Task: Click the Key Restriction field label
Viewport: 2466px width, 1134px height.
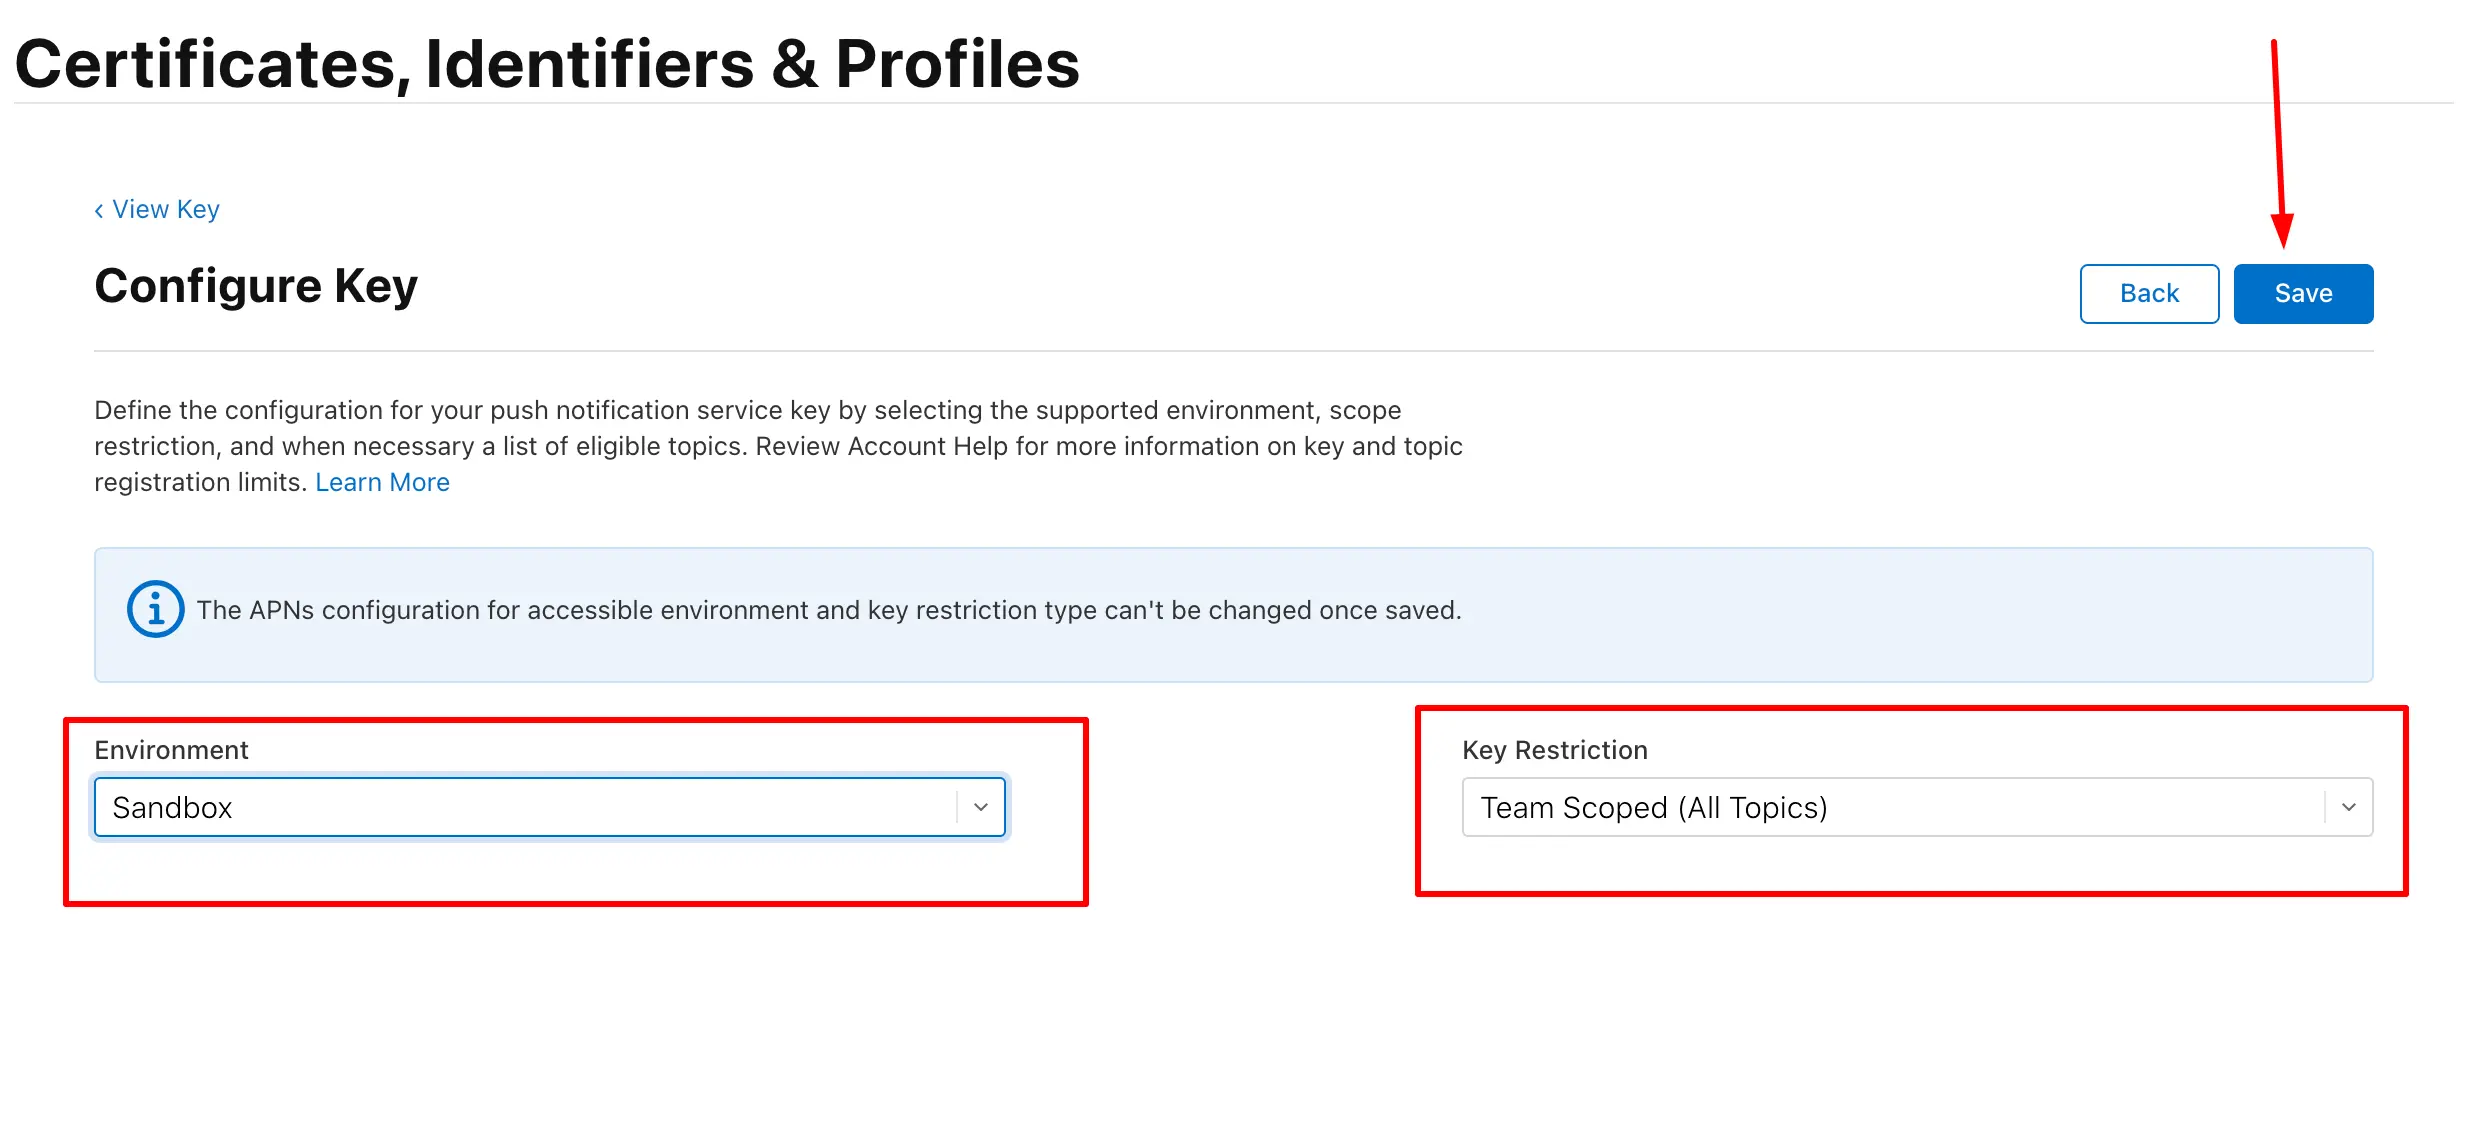Action: point(1554,749)
